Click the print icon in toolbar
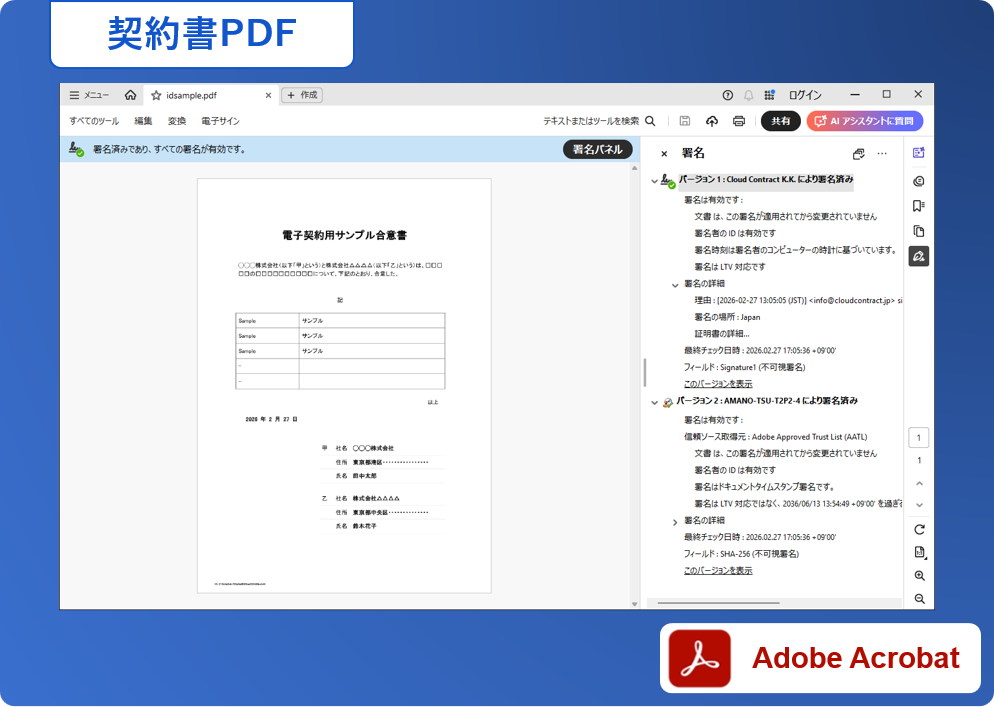The width and height of the screenshot is (994, 707). tap(739, 121)
